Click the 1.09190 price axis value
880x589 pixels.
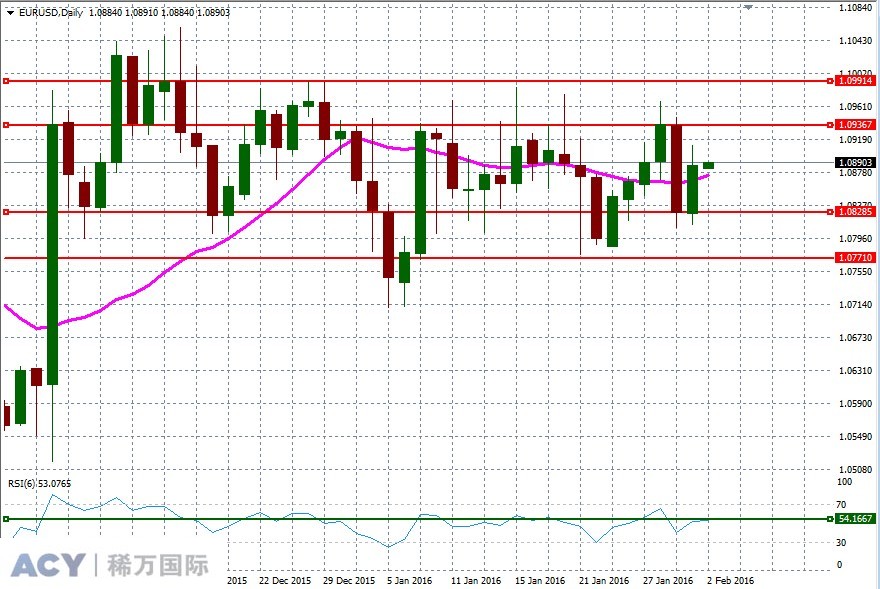click(856, 140)
